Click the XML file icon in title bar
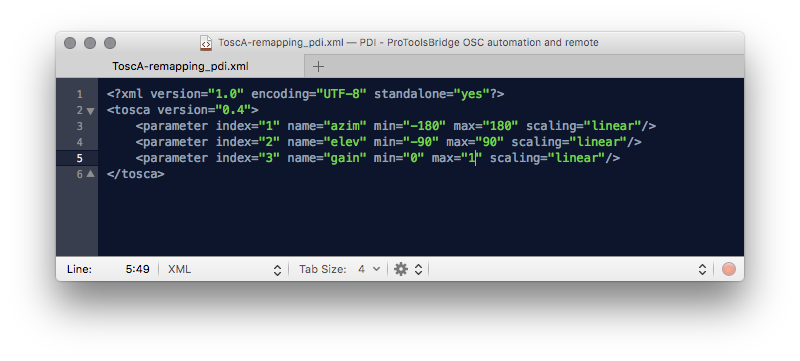 click(206, 43)
